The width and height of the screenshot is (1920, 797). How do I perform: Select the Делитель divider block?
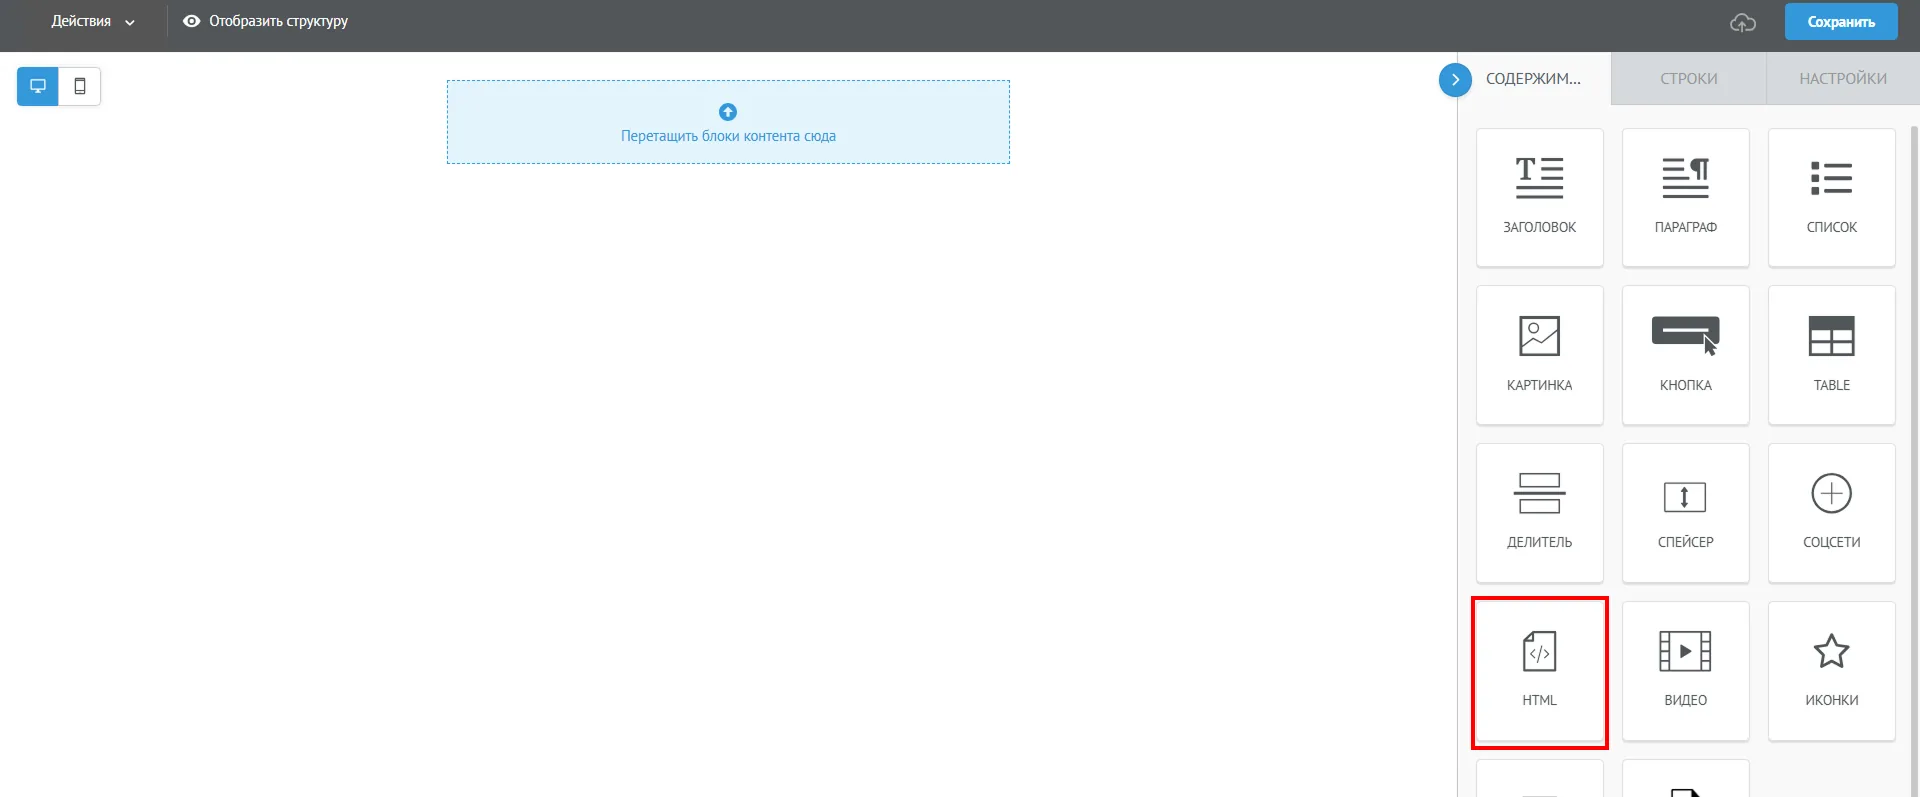tap(1539, 513)
